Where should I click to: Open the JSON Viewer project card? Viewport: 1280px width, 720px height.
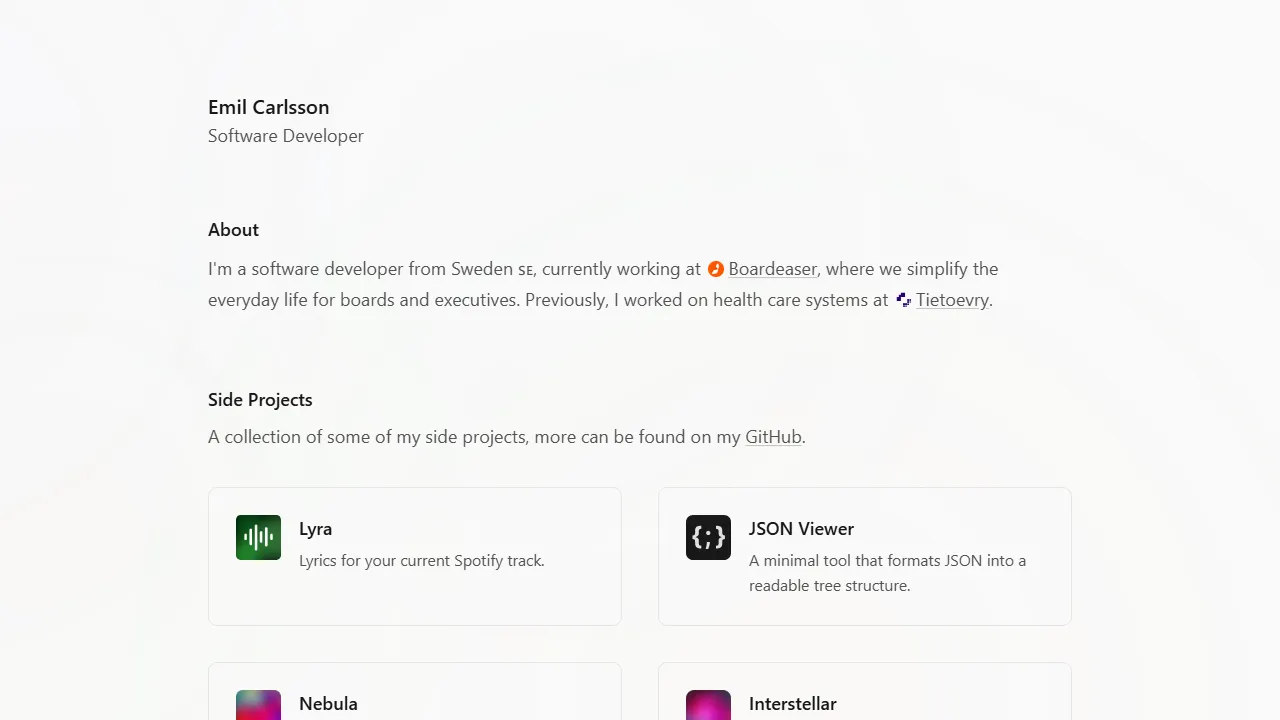pos(864,556)
